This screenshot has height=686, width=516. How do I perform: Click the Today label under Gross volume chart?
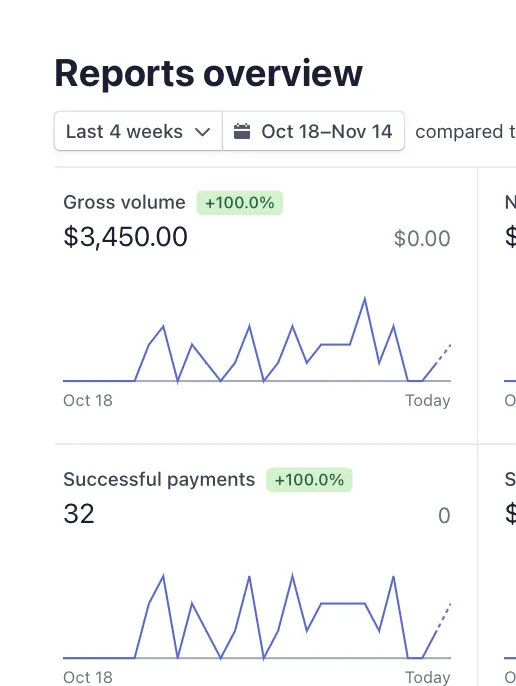pos(428,400)
